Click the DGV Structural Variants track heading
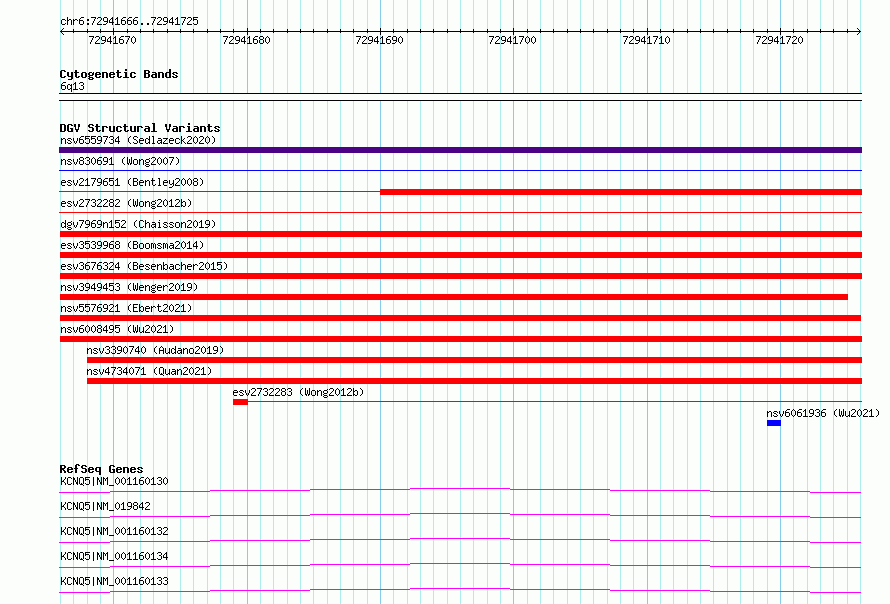 (140, 128)
